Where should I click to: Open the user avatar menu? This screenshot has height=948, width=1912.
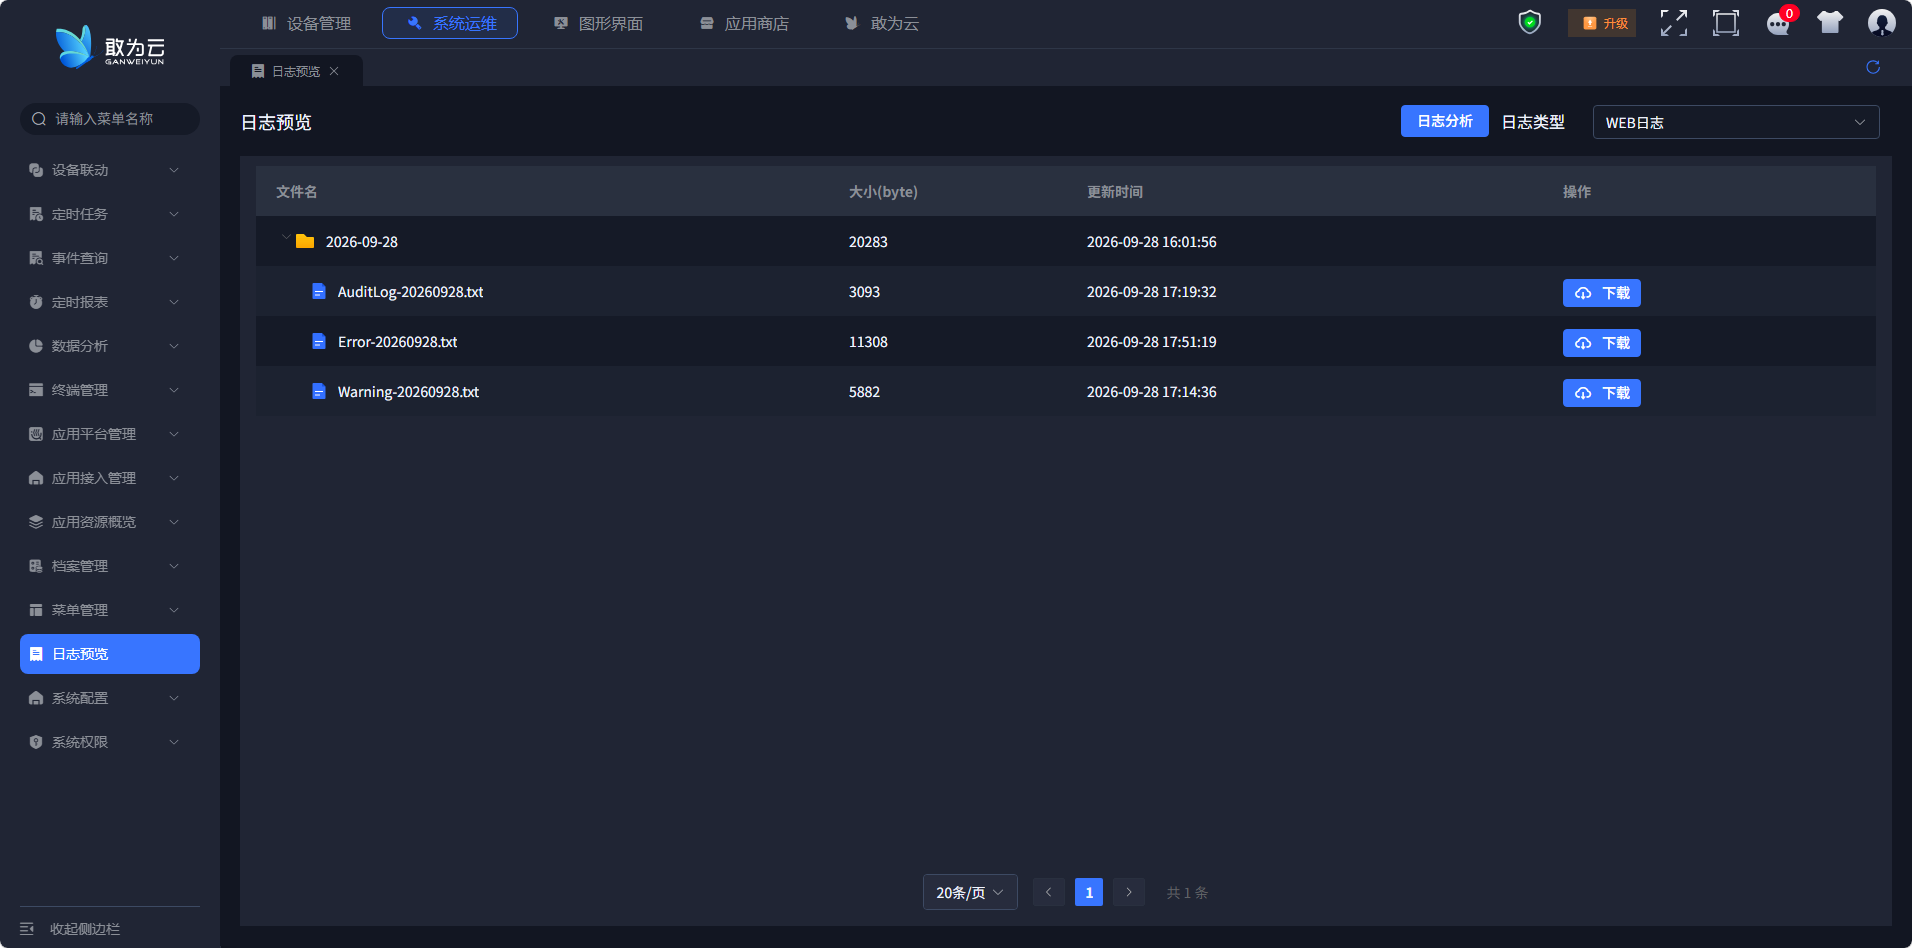(1882, 23)
